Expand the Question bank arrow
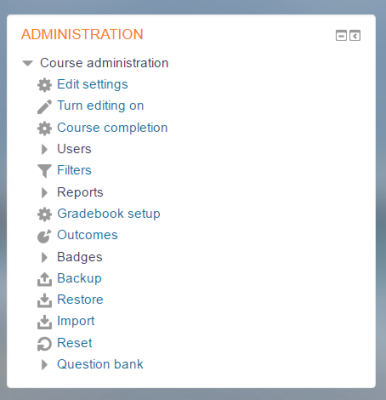 [44, 365]
